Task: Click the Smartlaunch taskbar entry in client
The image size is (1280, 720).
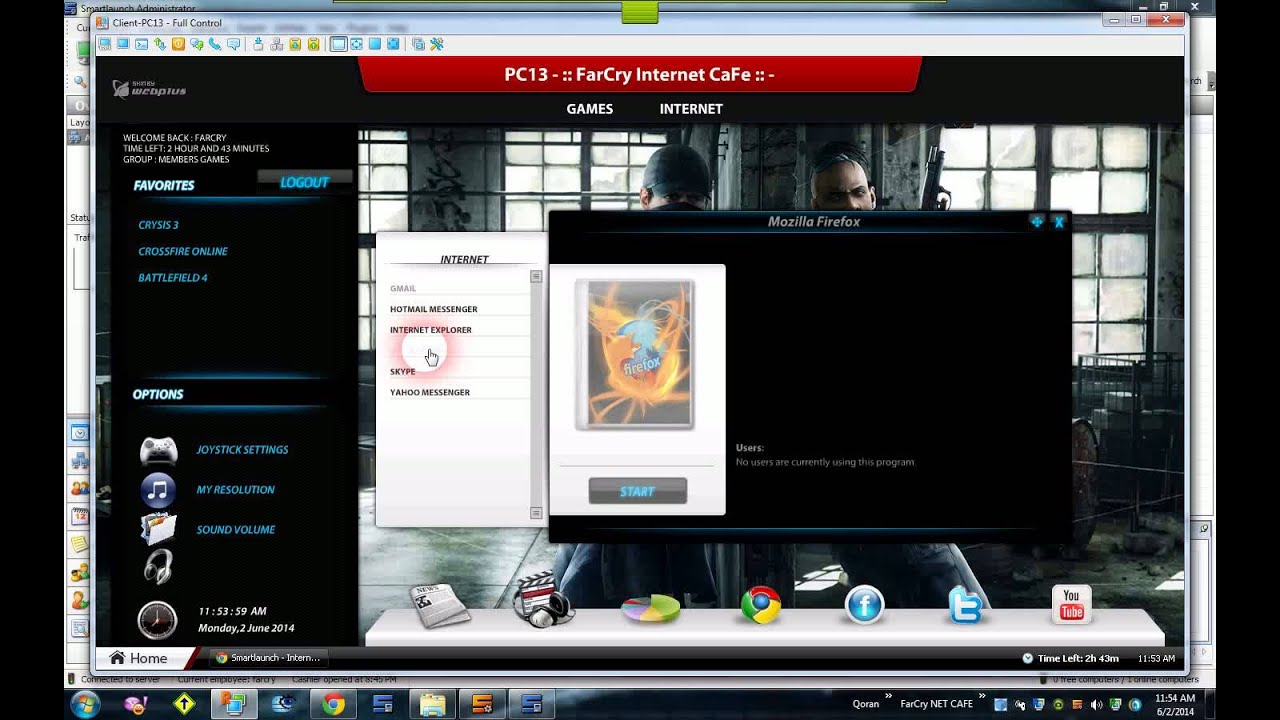Action: tap(268, 657)
